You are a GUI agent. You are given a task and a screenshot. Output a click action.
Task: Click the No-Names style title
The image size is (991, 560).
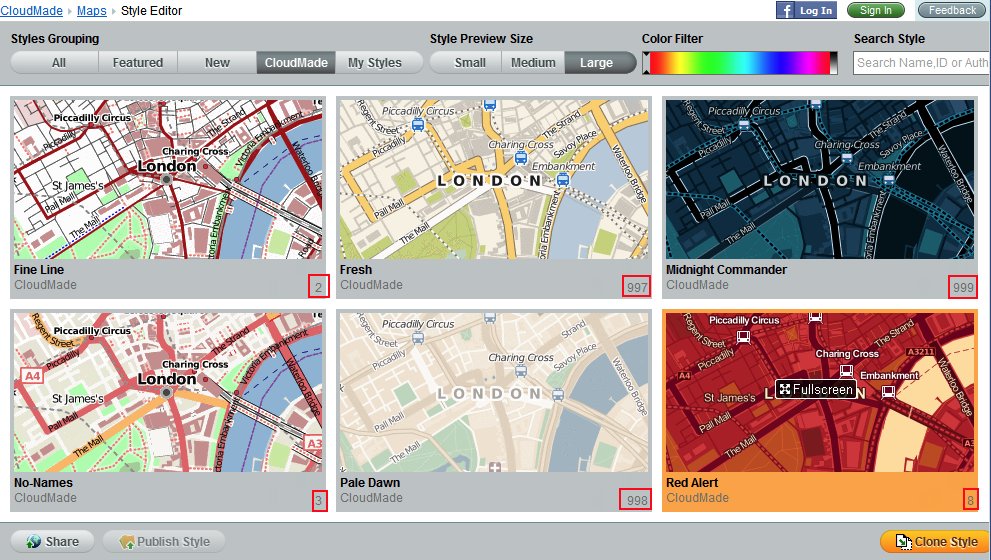(x=43, y=482)
